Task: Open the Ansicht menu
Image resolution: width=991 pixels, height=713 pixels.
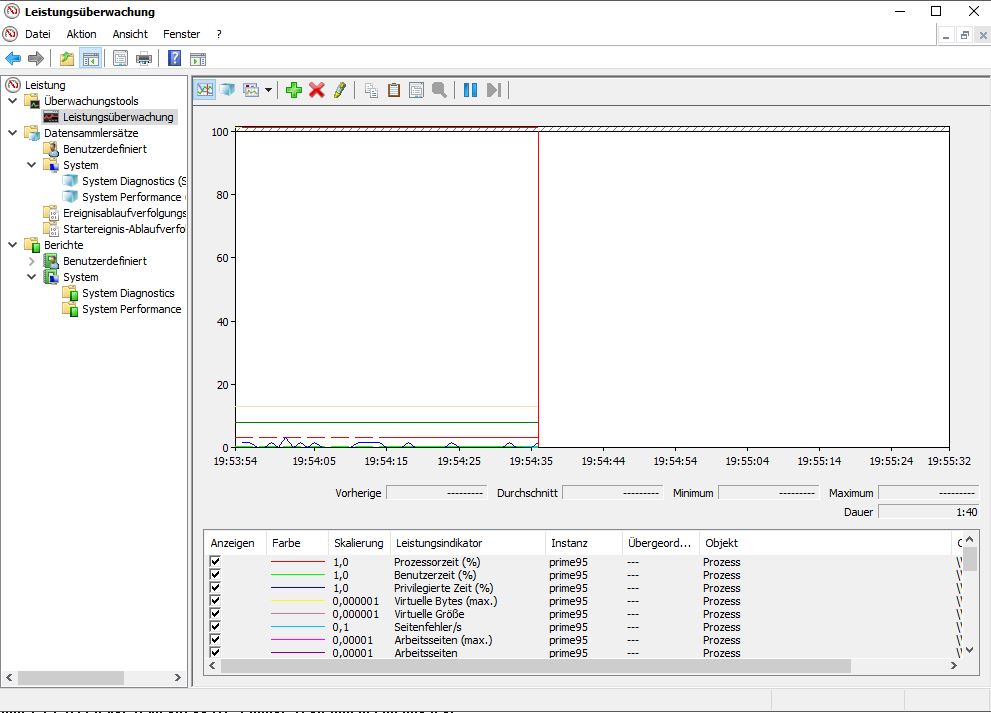Action: [x=130, y=34]
